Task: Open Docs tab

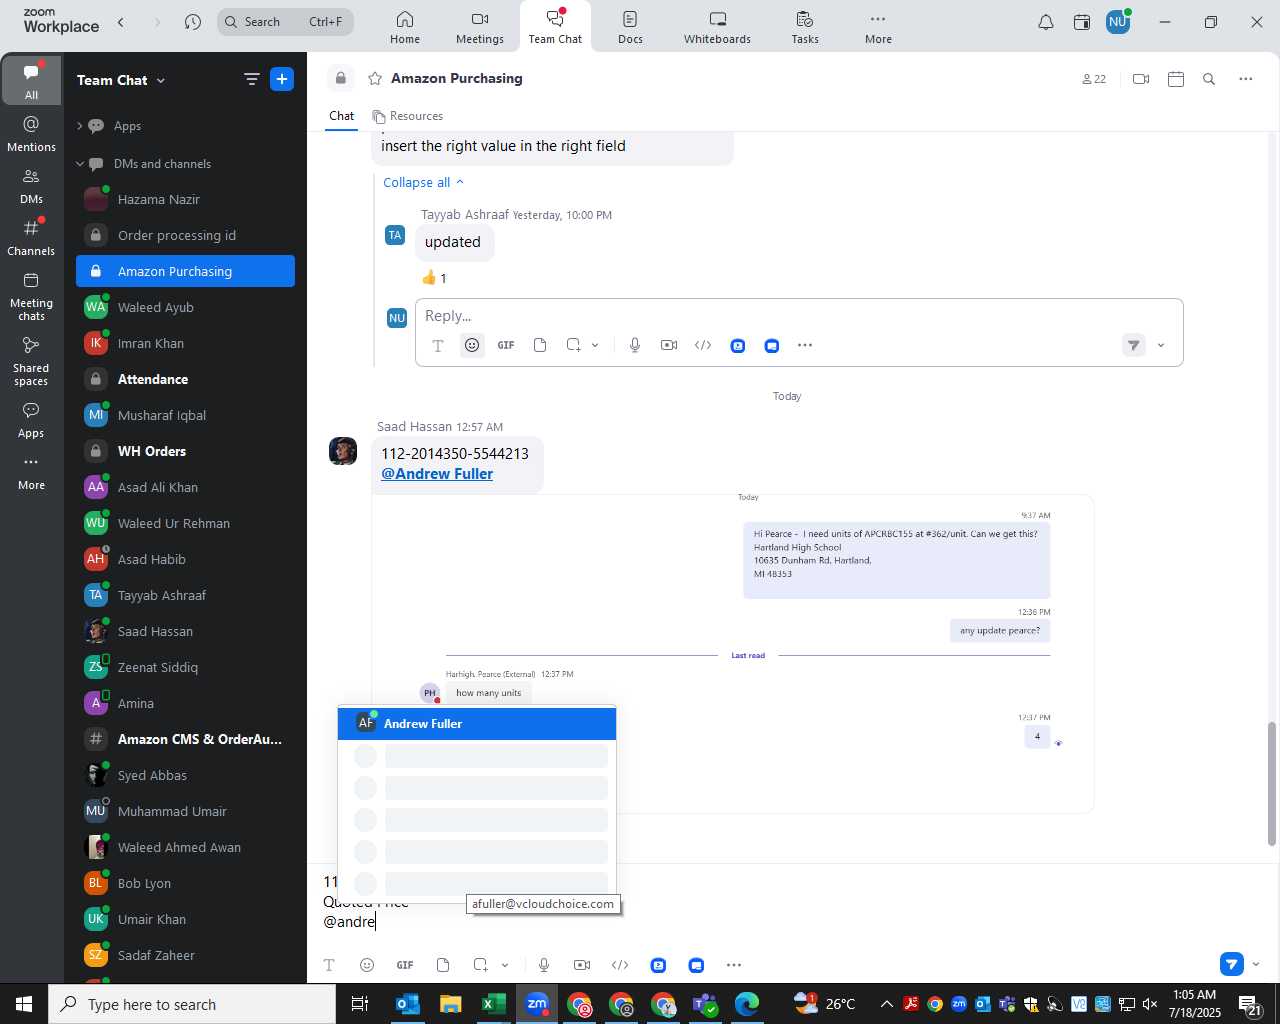Action: tap(630, 27)
